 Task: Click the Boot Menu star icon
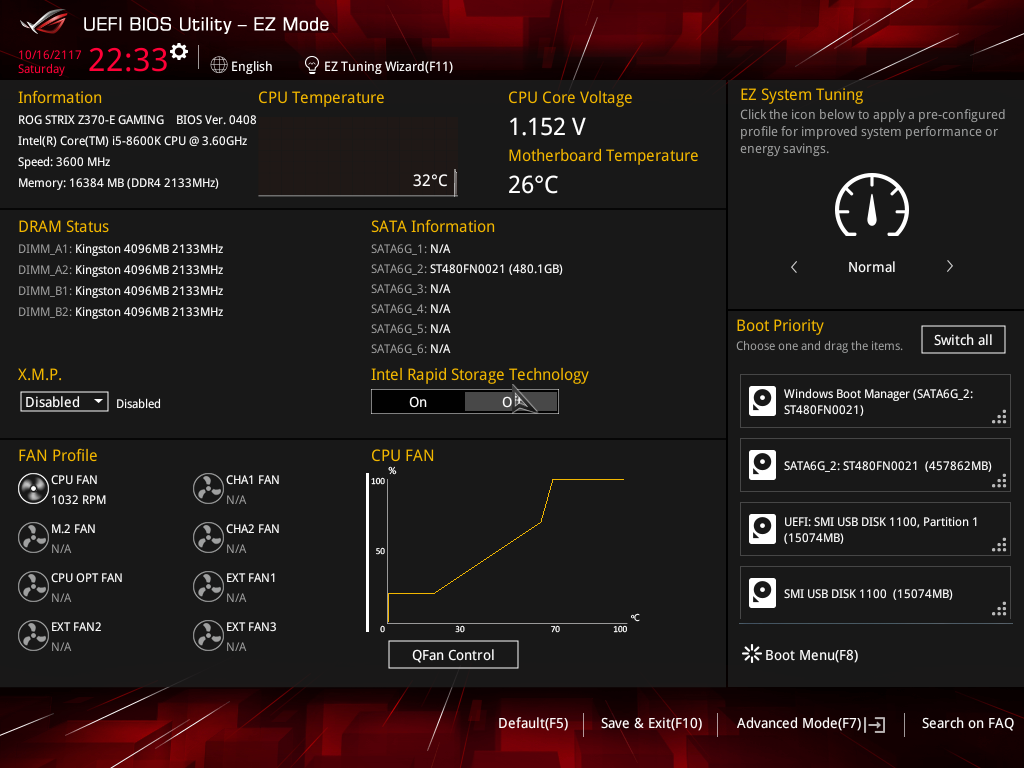click(x=752, y=654)
